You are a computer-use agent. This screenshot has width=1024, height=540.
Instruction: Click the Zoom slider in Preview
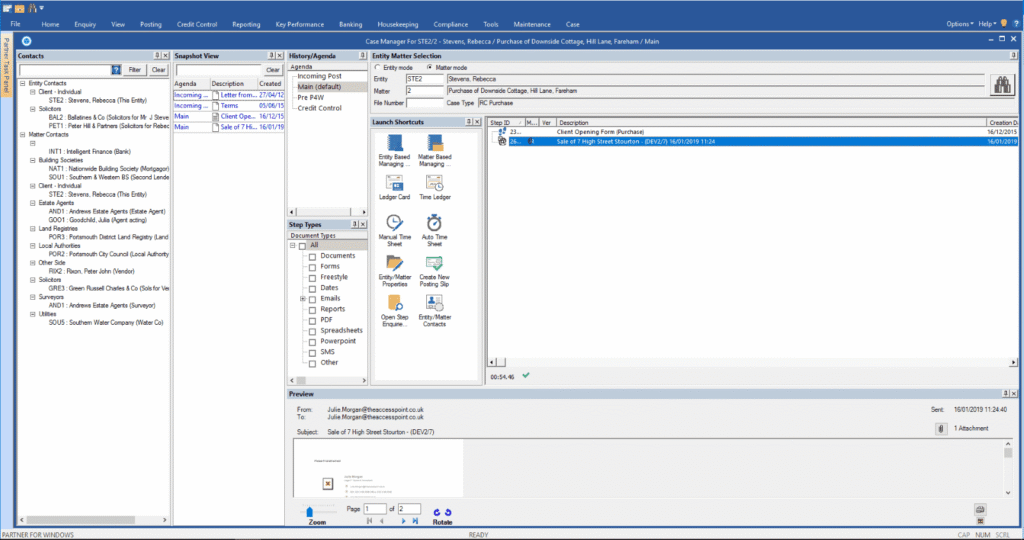tap(317, 511)
